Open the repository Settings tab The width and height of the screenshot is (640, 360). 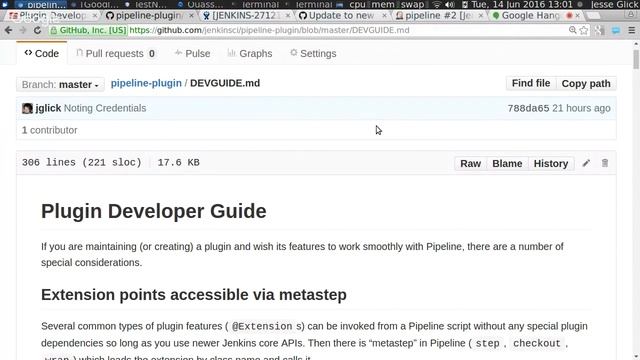coord(313,53)
